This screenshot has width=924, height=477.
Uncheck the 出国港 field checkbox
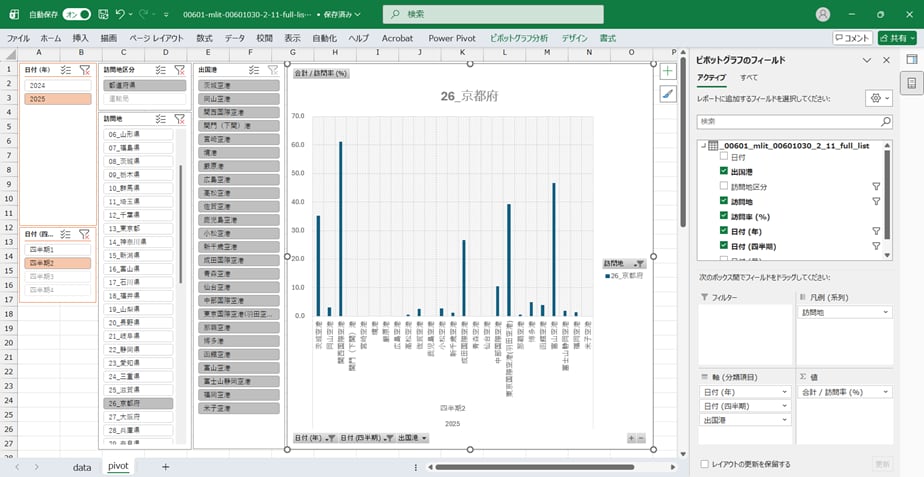click(x=724, y=171)
